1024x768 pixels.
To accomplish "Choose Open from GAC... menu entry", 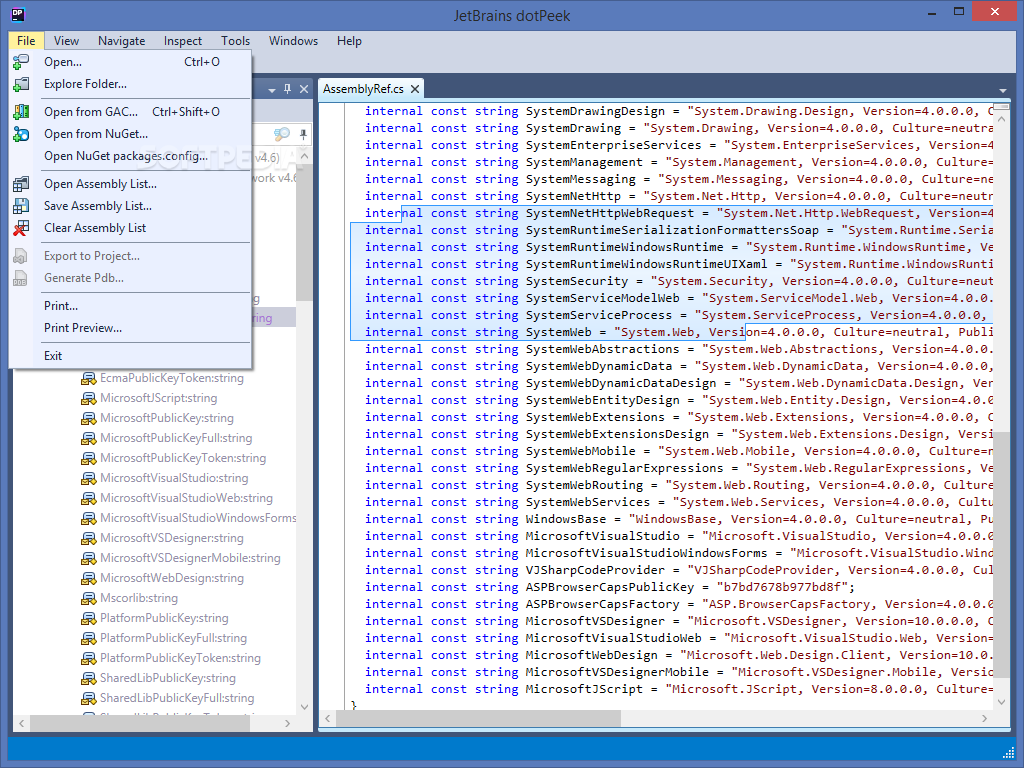I will tap(131, 112).
